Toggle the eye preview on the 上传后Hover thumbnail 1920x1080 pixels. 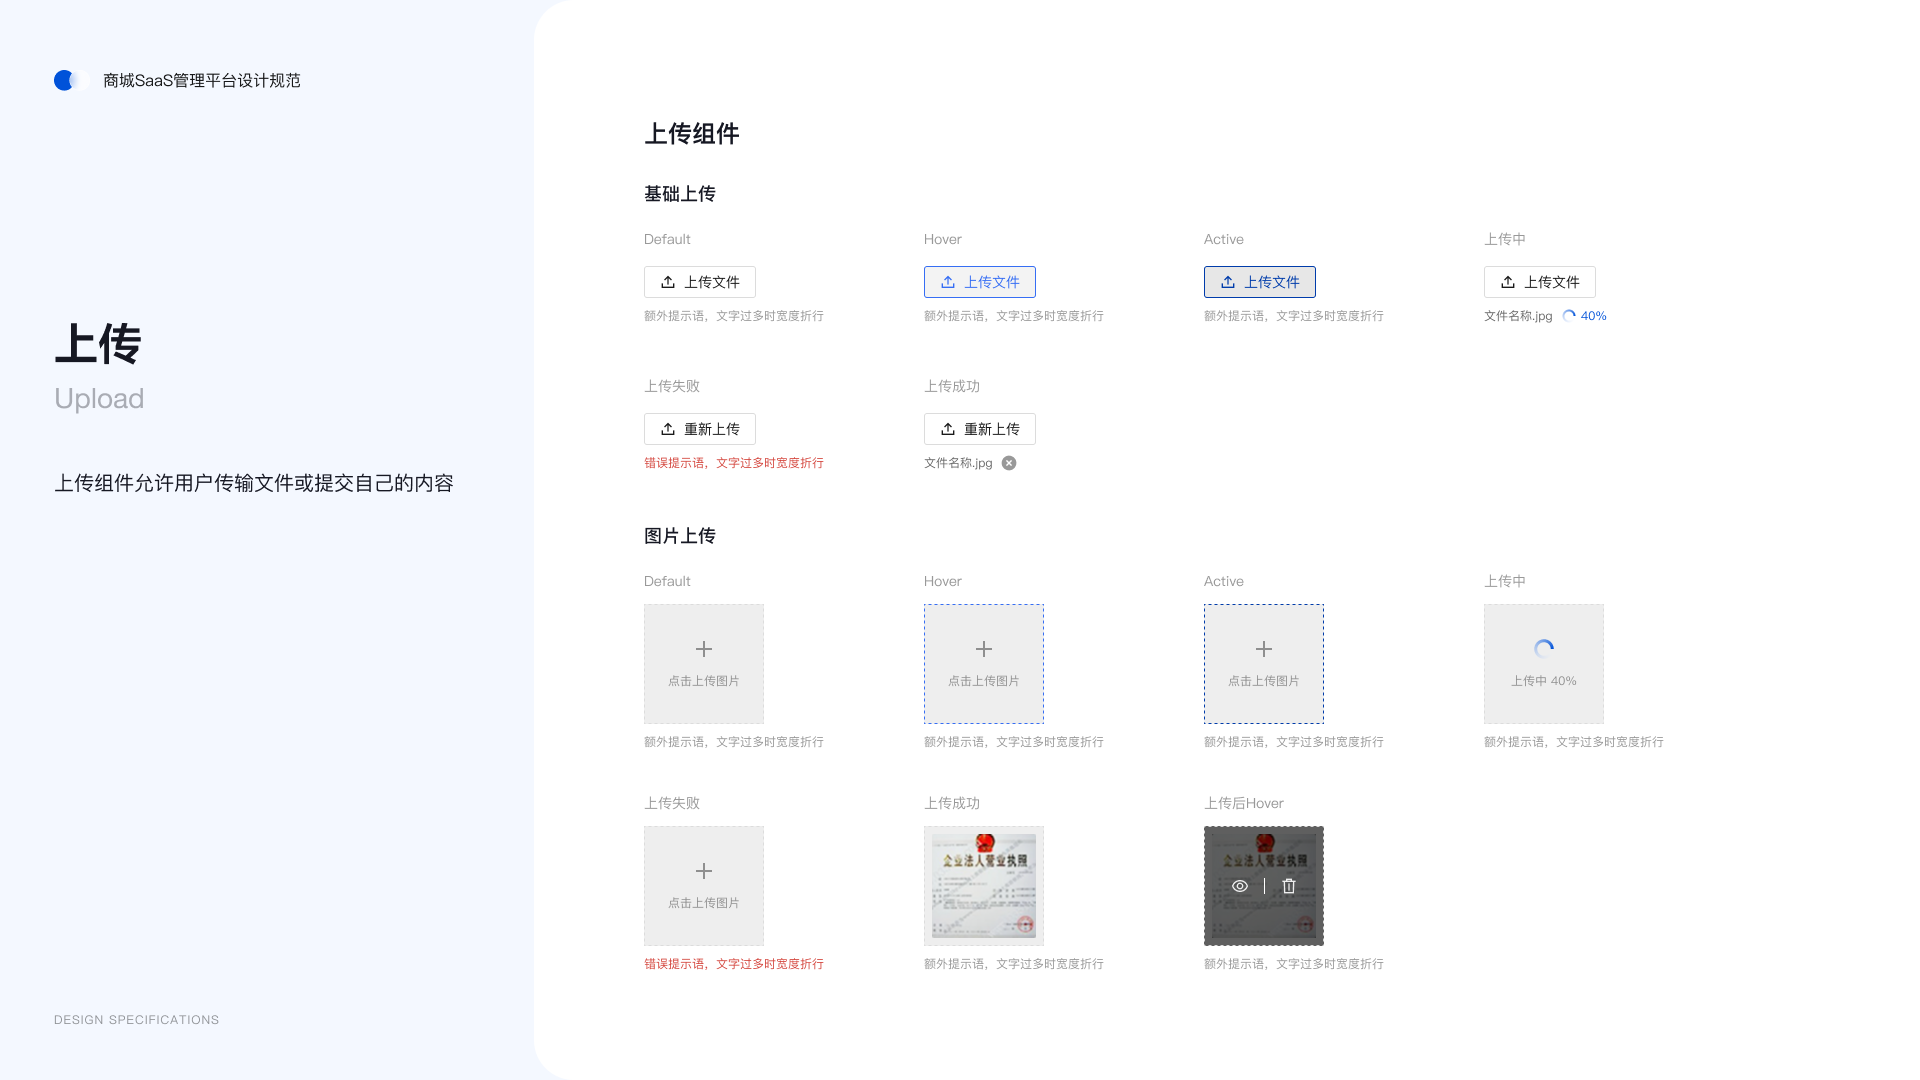point(1240,886)
